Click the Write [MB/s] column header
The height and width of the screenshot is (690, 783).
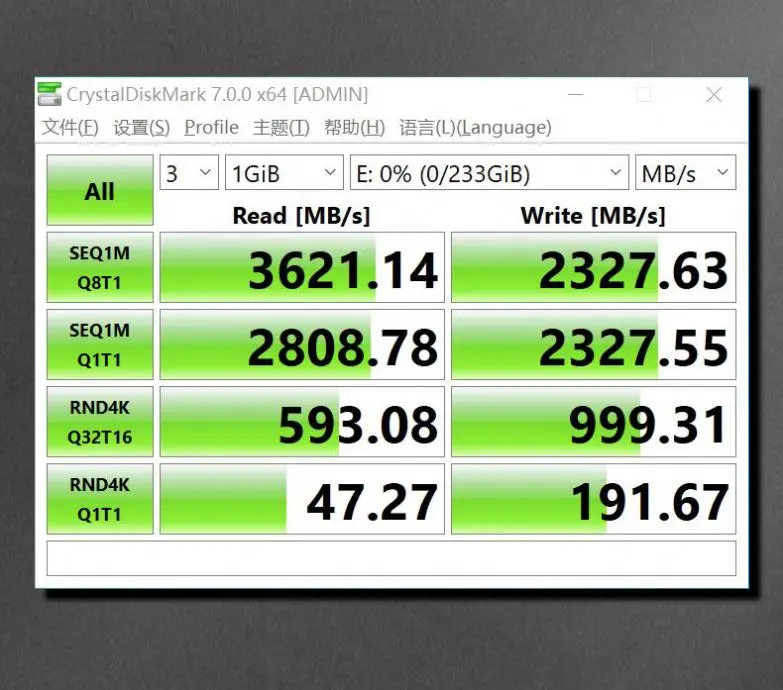(593, 216)
